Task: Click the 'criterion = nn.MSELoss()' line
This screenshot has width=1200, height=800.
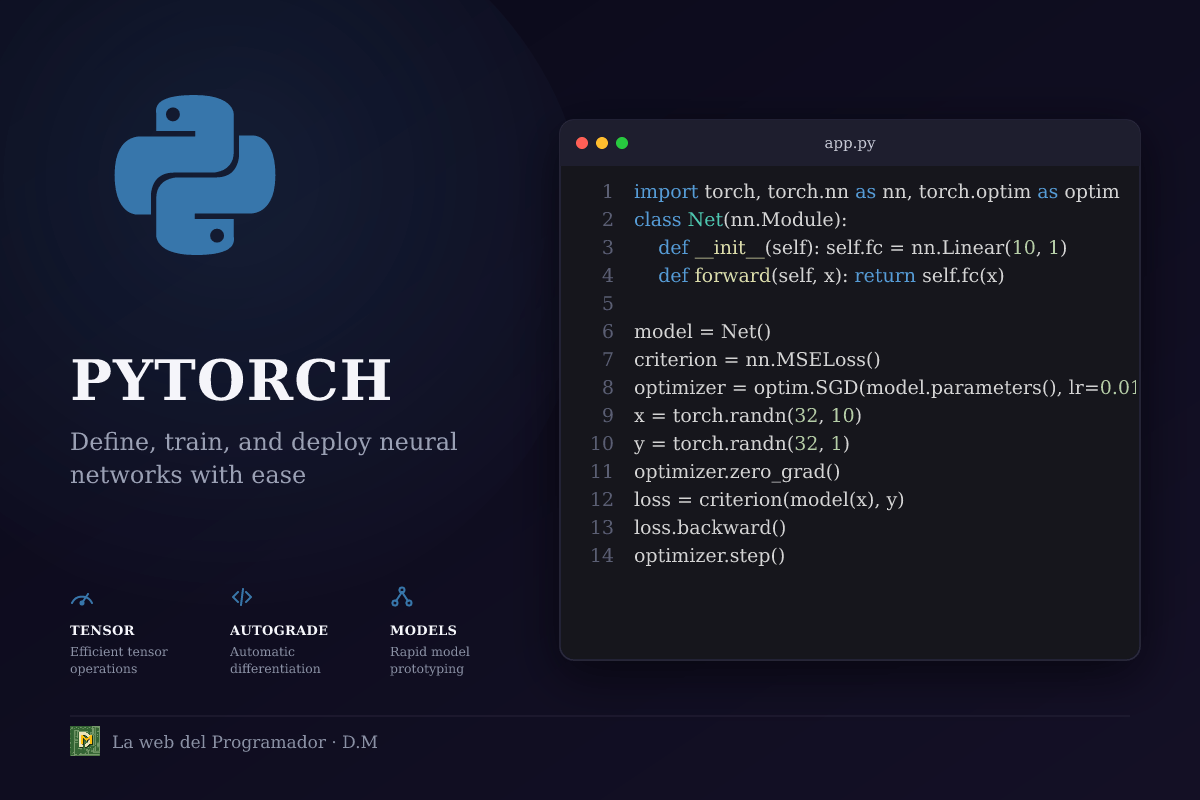Action: [757, 359]
